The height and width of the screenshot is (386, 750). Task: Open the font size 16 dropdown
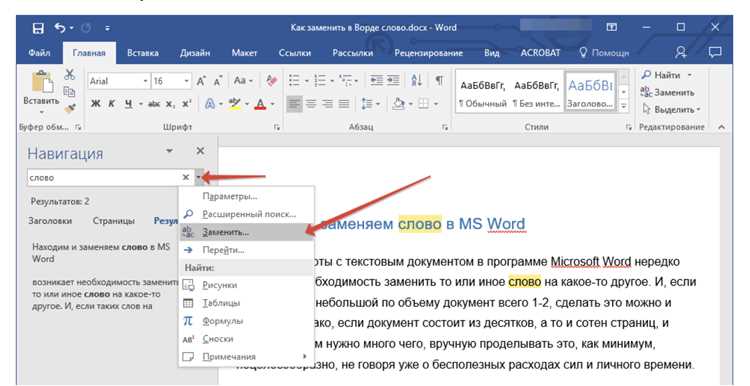pyautogui.click(x=187, y=81)
